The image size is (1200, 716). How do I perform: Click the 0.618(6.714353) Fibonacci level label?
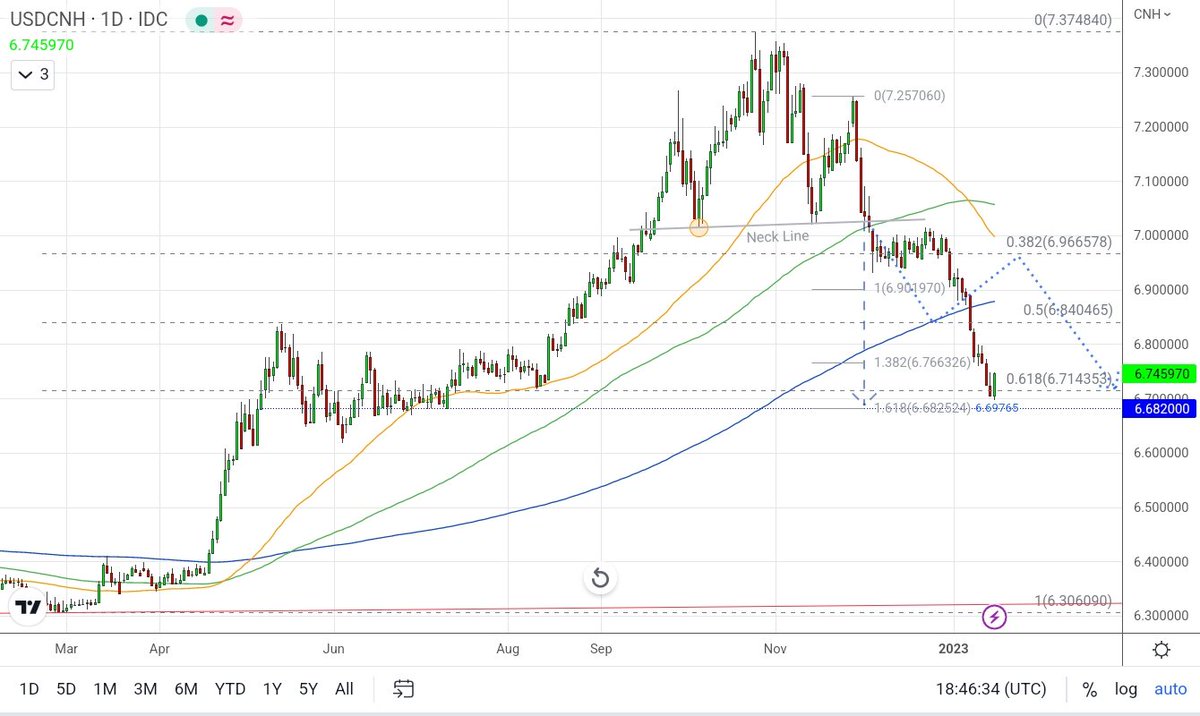click(x=1059, y=378)
